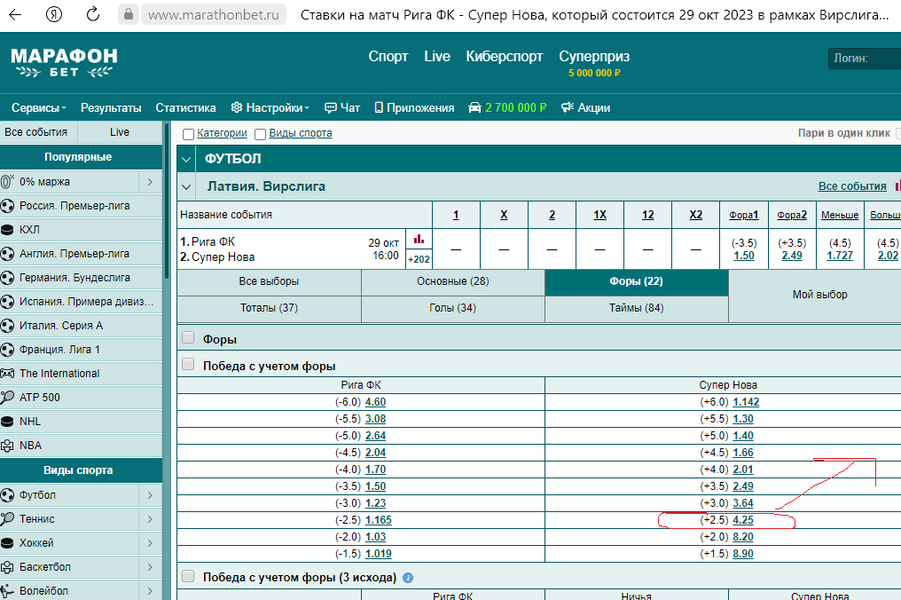
Task: Select Футбол in the sports sidebar
Action: [38, 495]
